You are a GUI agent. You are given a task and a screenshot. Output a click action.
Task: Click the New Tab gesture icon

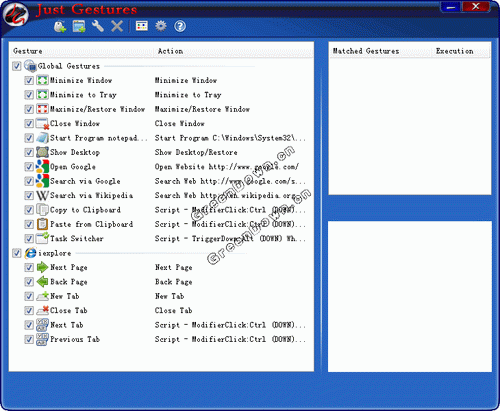tap(42, 296)
